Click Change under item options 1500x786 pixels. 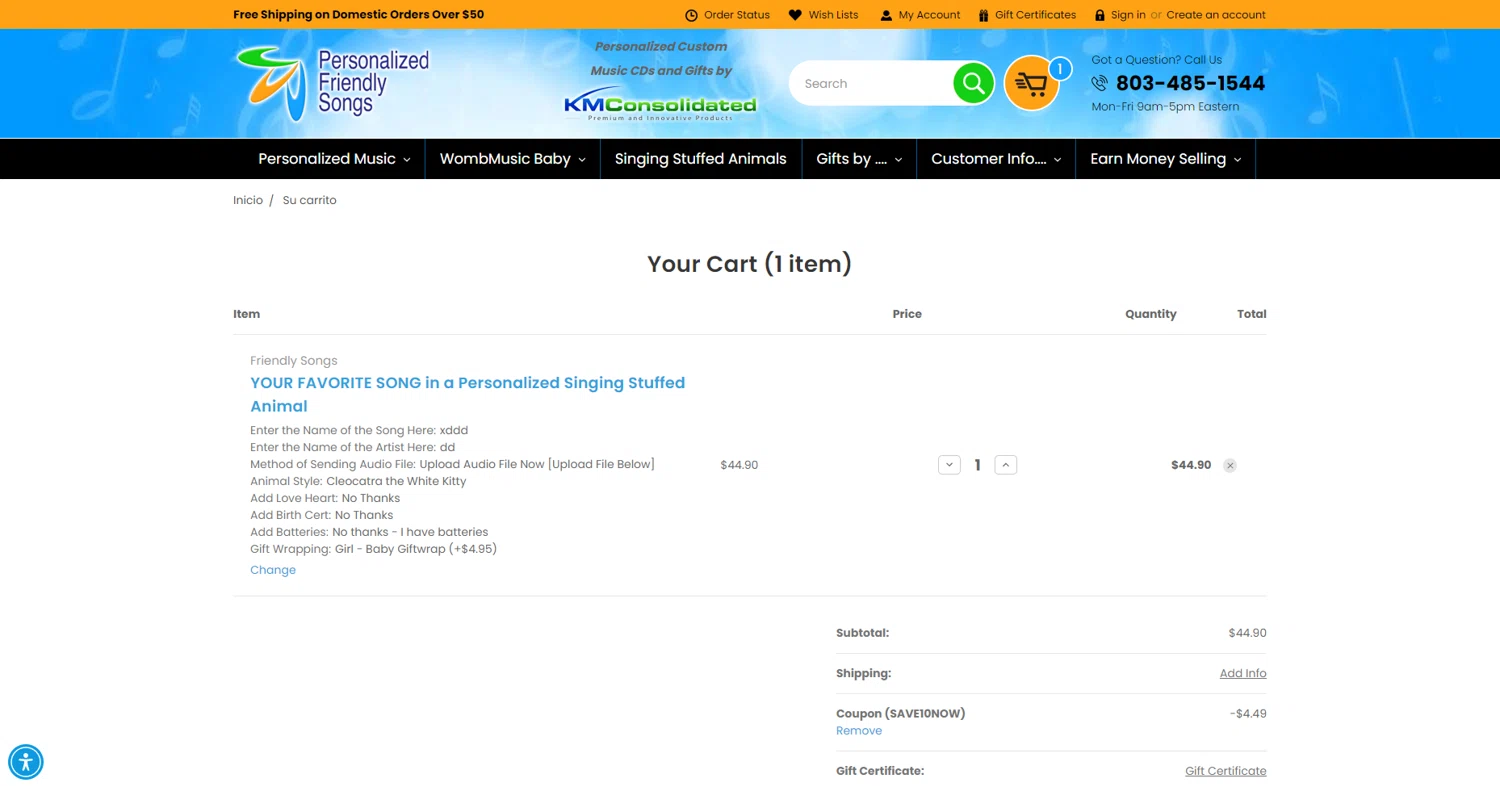[273, 570]
